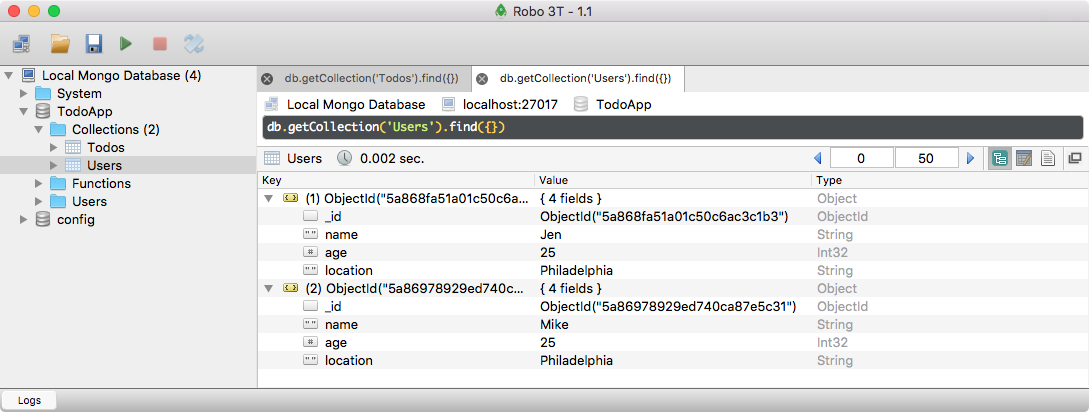The image size is (1089, 412).
Task: Click the Connect to database toolbar icon
Action: point(22,44)
